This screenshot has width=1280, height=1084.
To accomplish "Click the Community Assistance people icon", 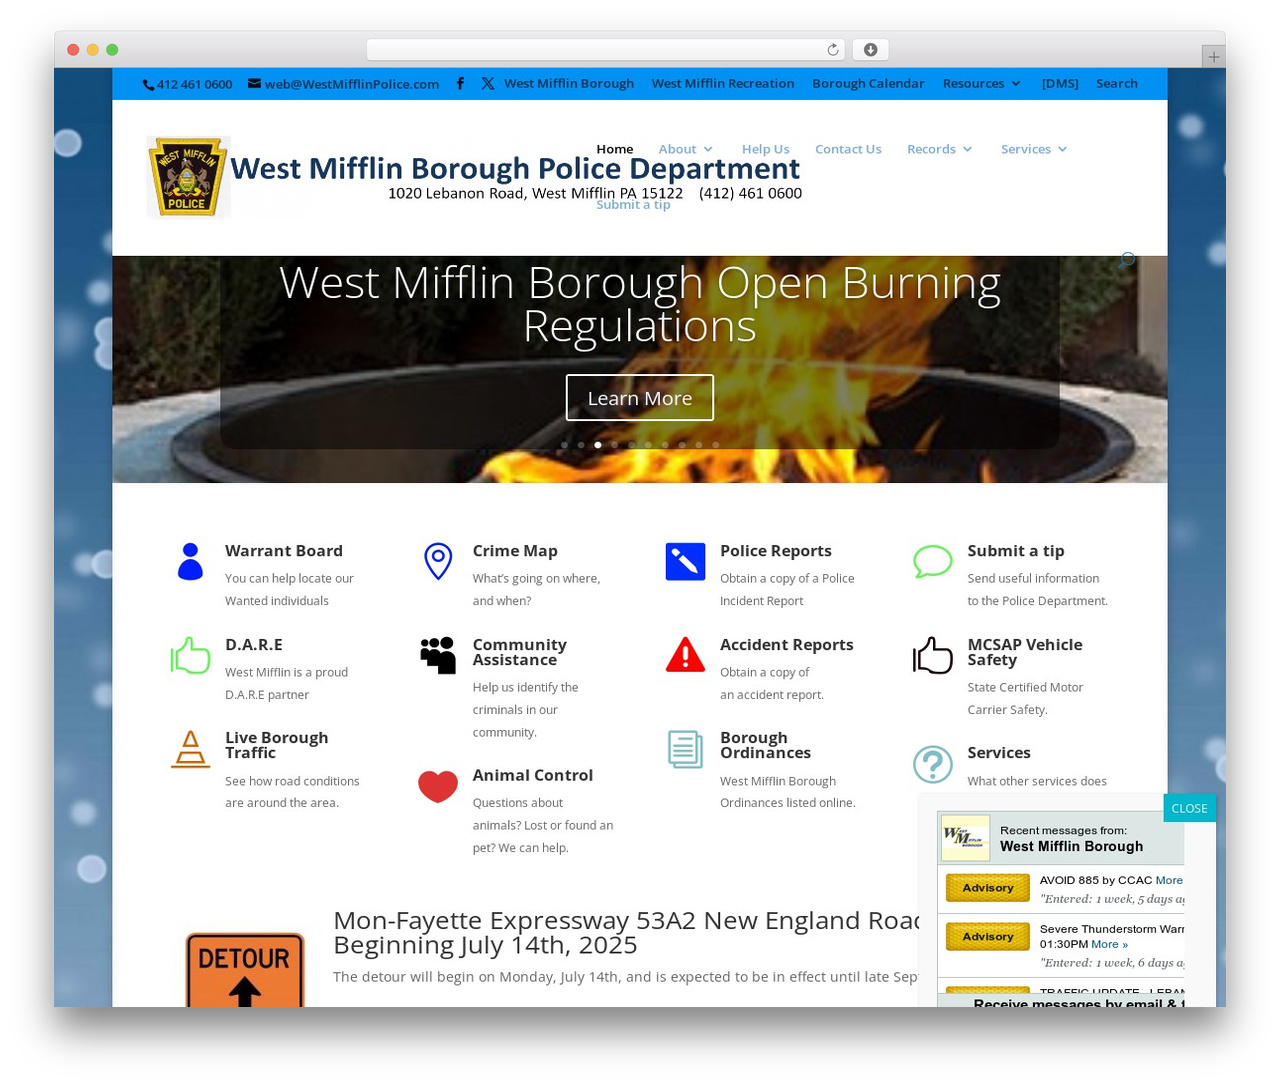I will pos(438,656).
